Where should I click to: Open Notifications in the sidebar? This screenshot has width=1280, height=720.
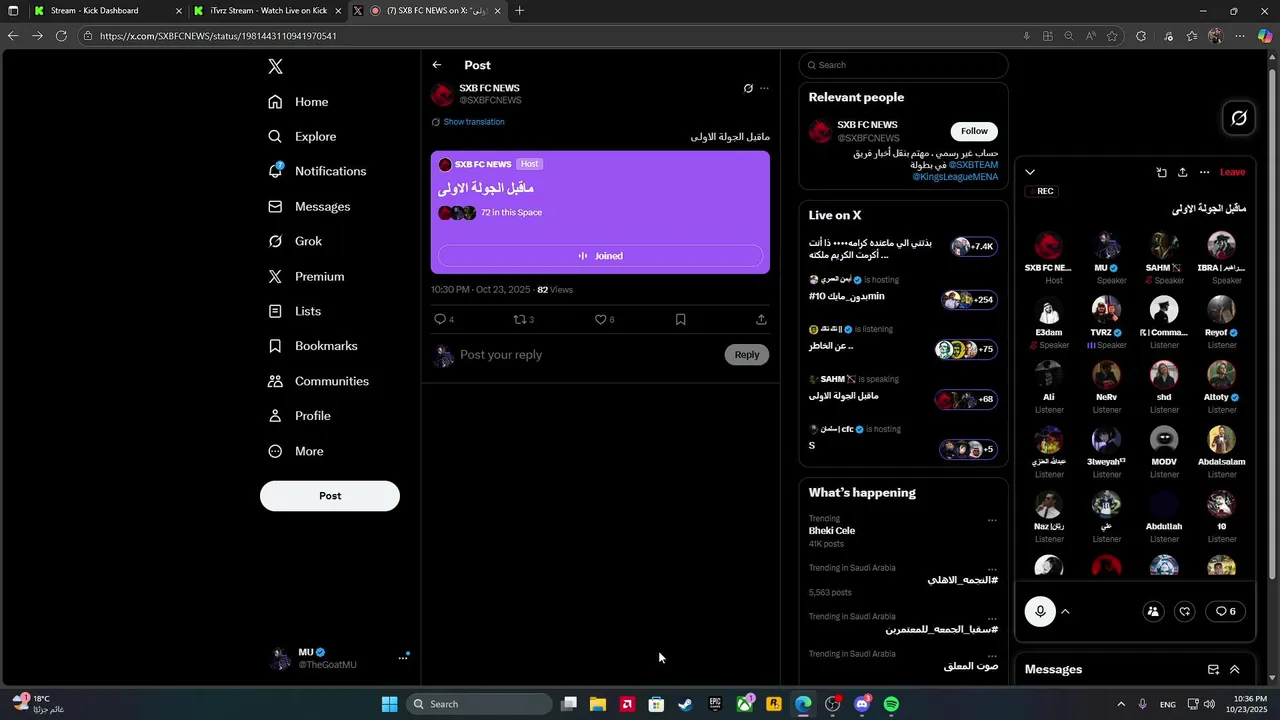pos(317,171)
